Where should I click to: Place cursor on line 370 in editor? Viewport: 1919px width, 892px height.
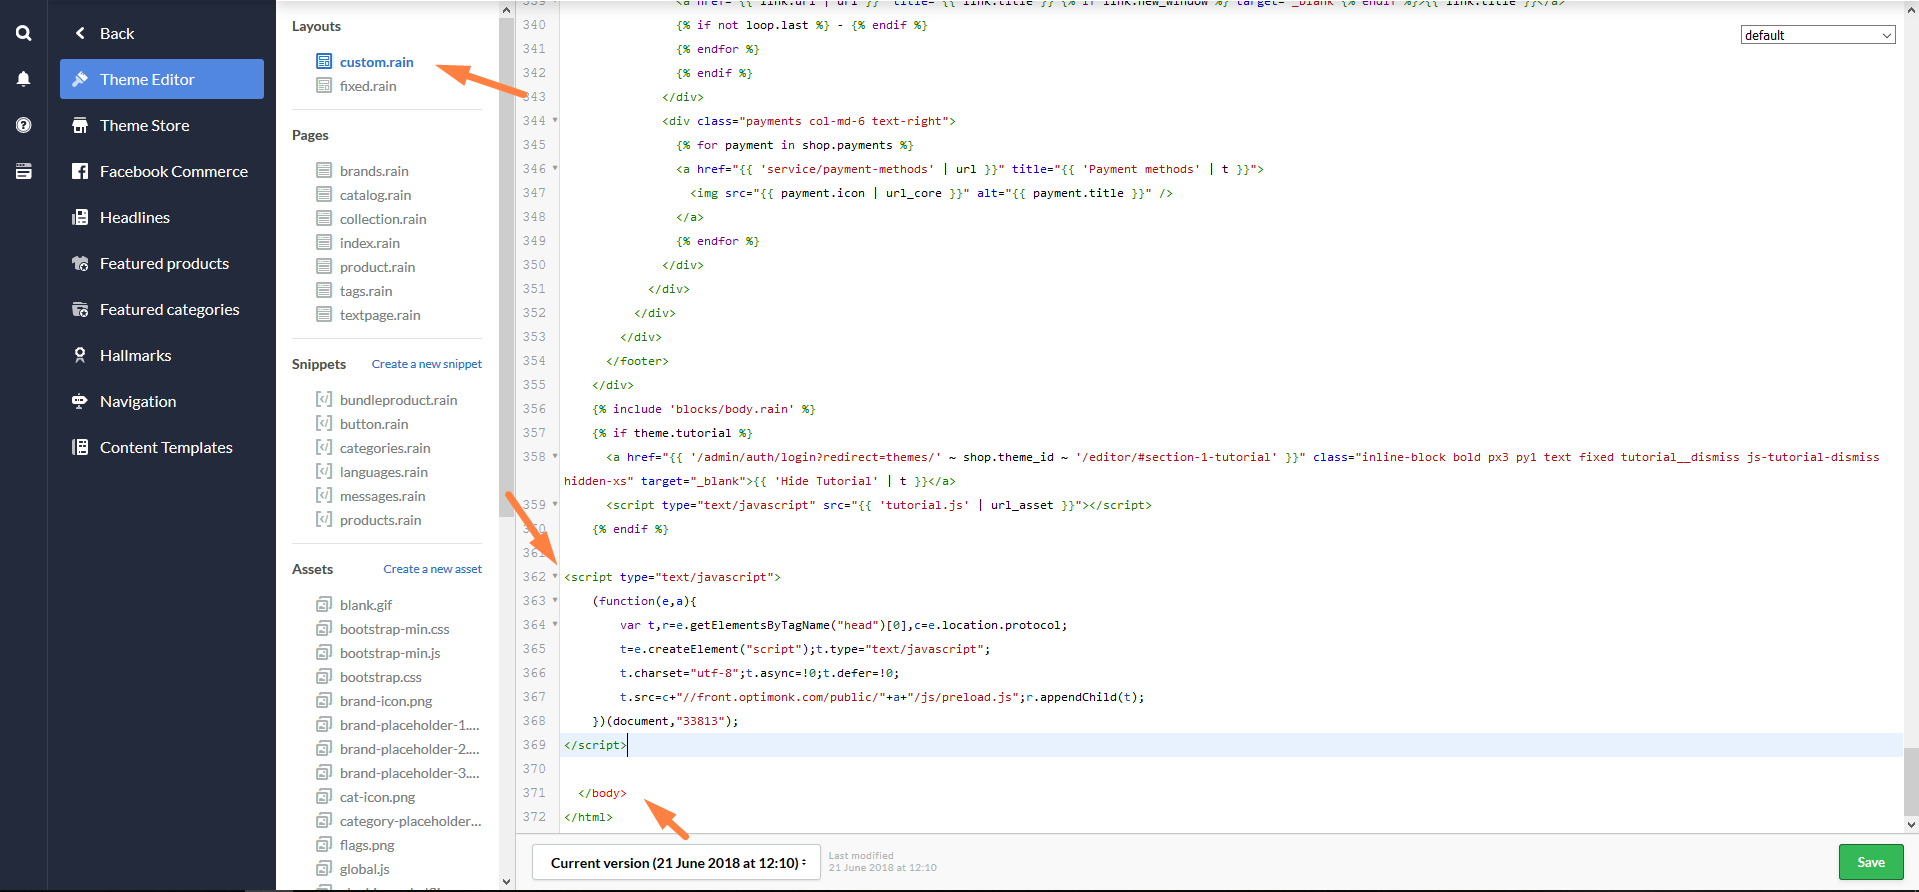(x=1230, y=769)
